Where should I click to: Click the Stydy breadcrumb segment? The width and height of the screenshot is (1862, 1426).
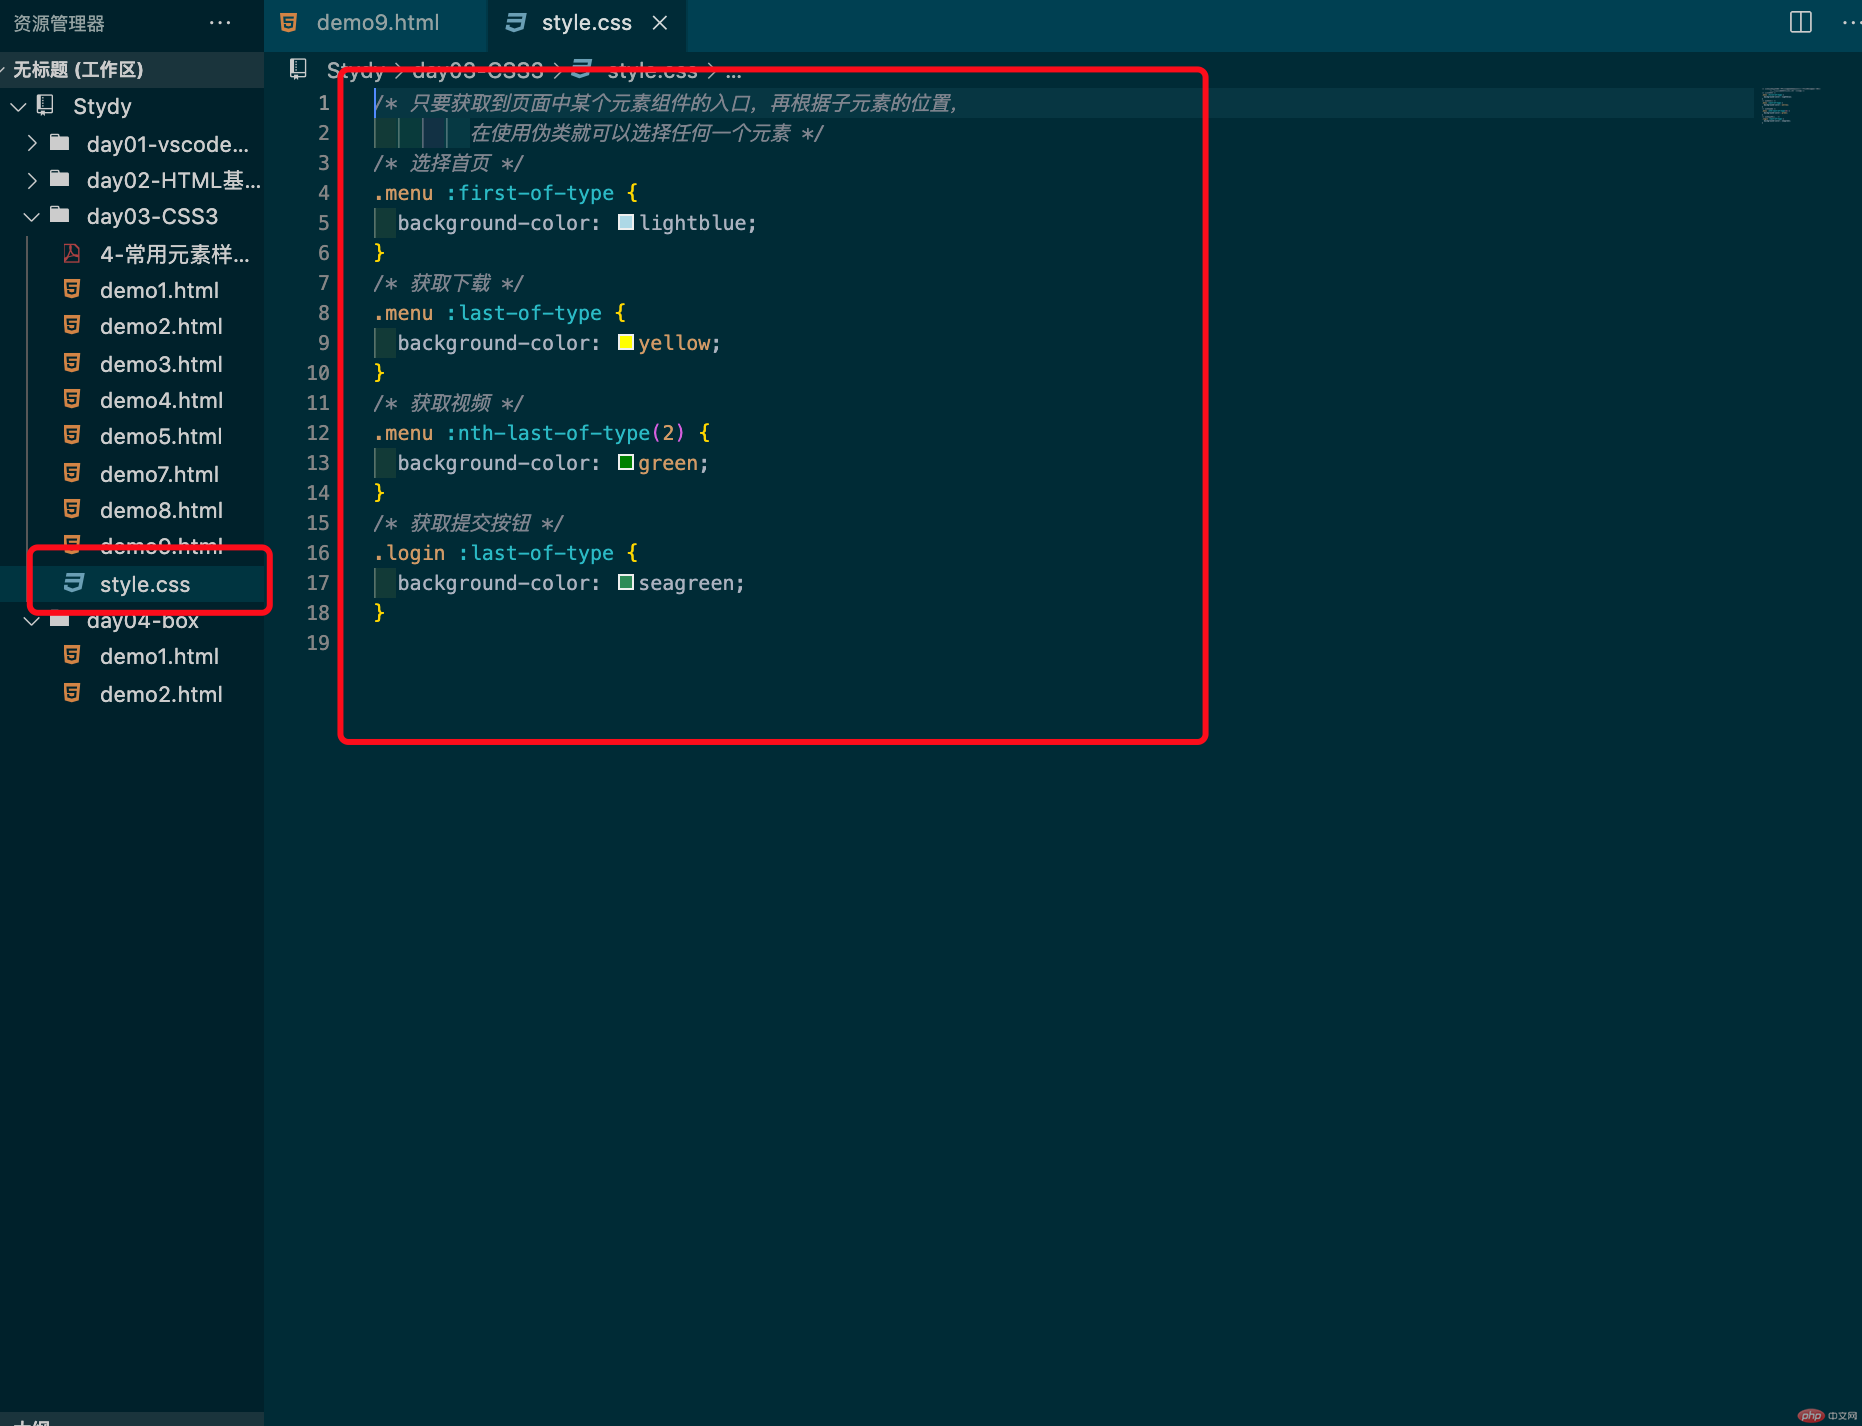click(355, 70)
